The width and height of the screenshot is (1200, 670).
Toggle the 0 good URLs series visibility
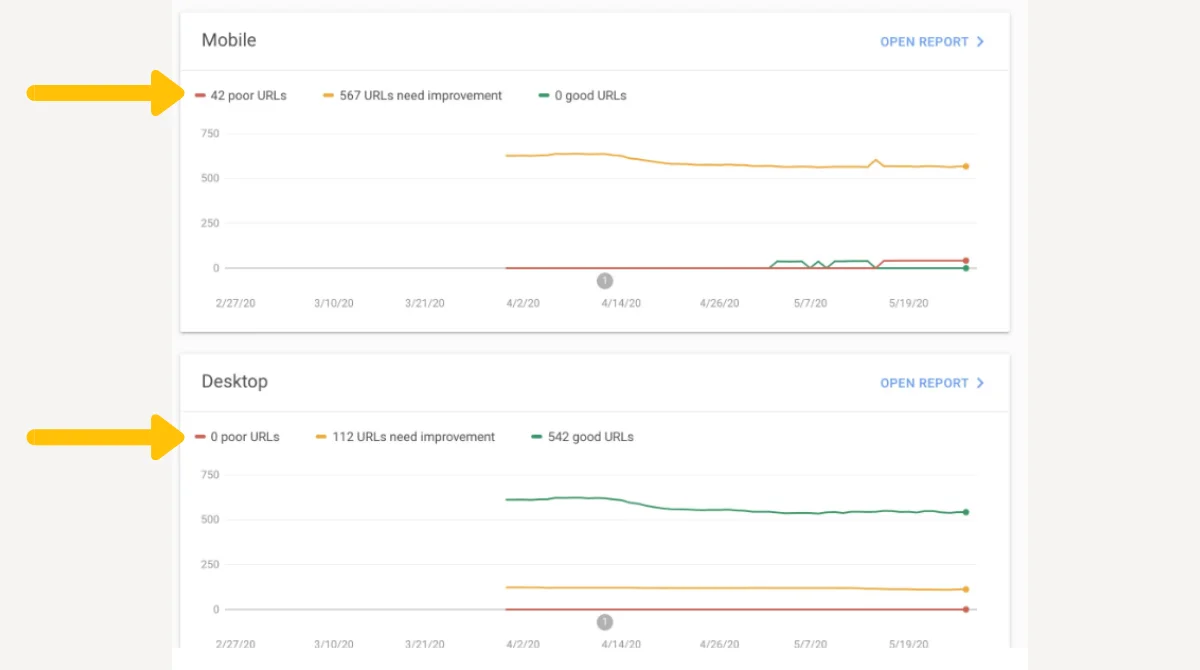pyautogui.click(x=583, y=95)
